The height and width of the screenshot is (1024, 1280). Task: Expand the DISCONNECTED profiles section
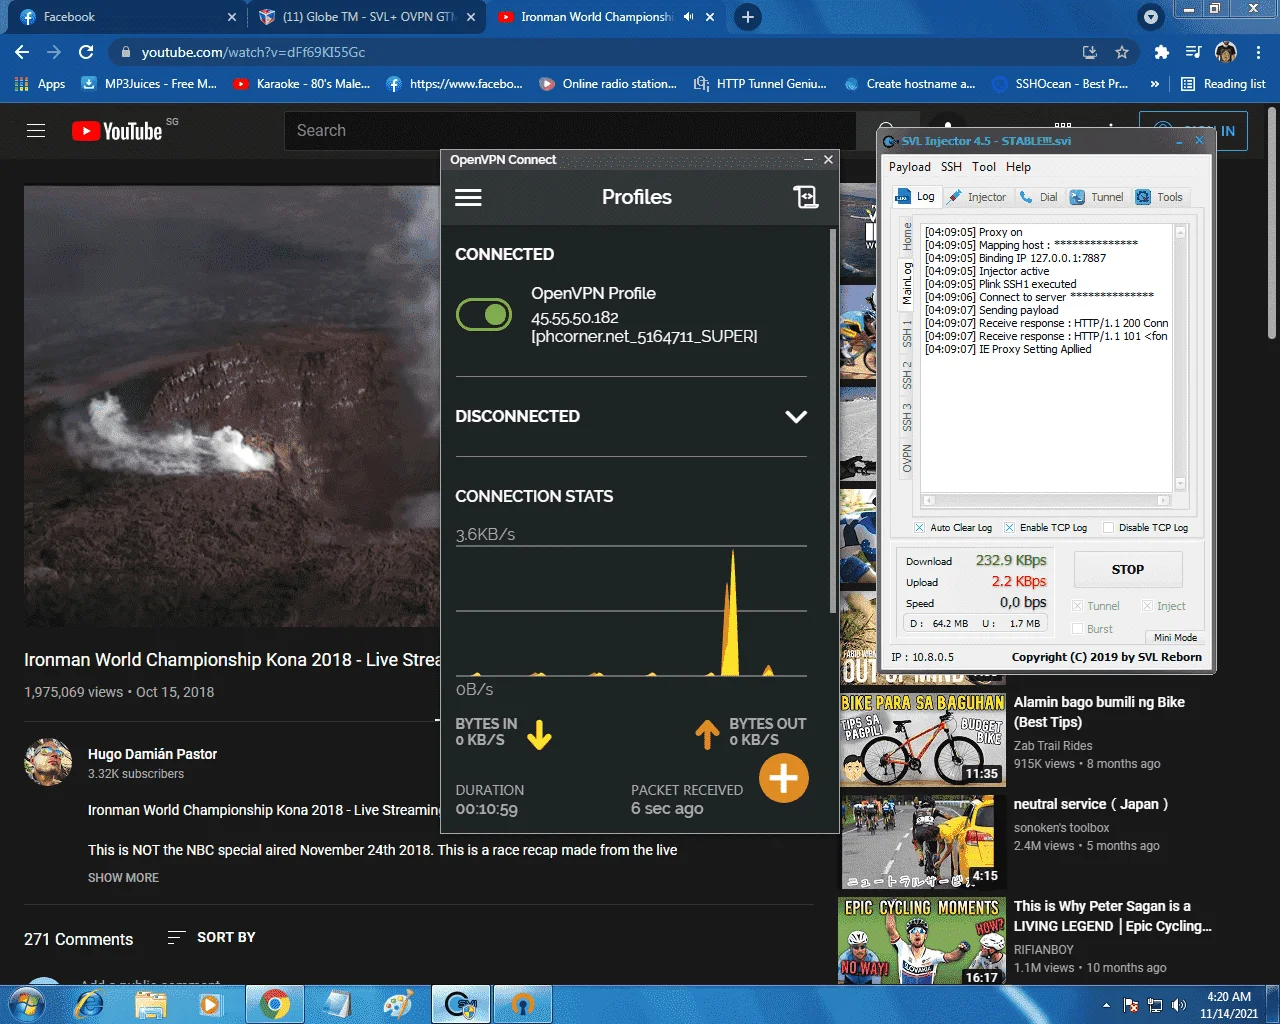(796, 416)
